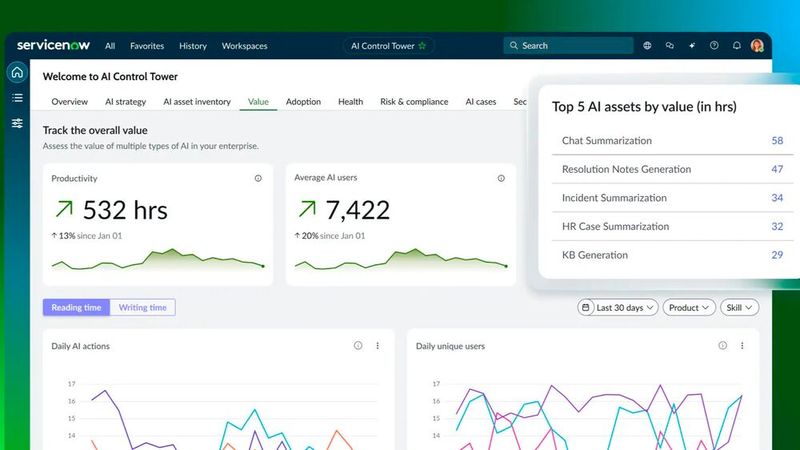800x450 pixels.
Task: Open the Favorites menu
Action: 147,45
